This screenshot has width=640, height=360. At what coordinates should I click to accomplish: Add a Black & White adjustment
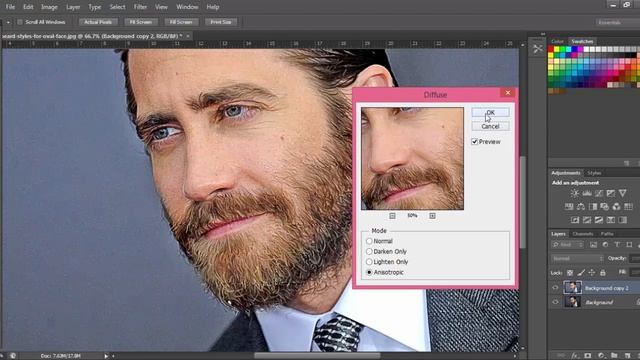click(x=593, y=207)
